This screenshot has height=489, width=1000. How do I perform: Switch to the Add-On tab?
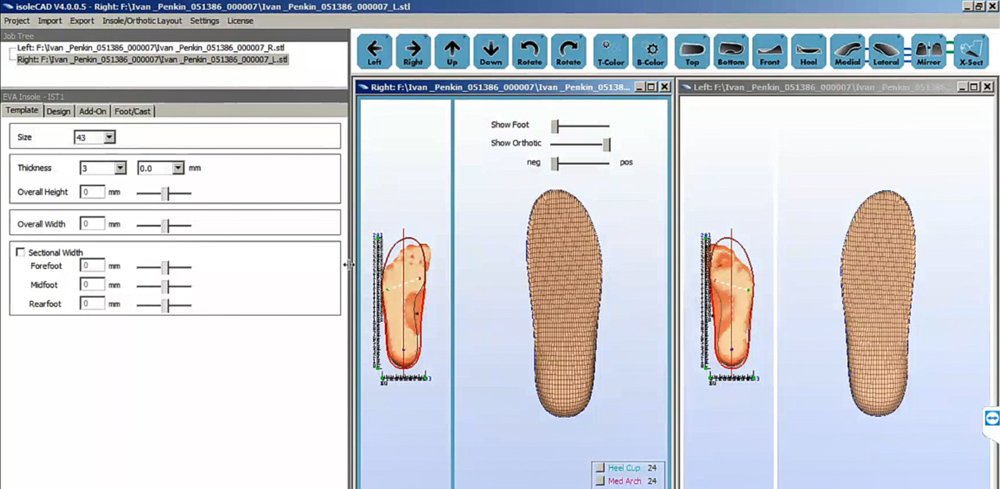[x=92, y=111]
